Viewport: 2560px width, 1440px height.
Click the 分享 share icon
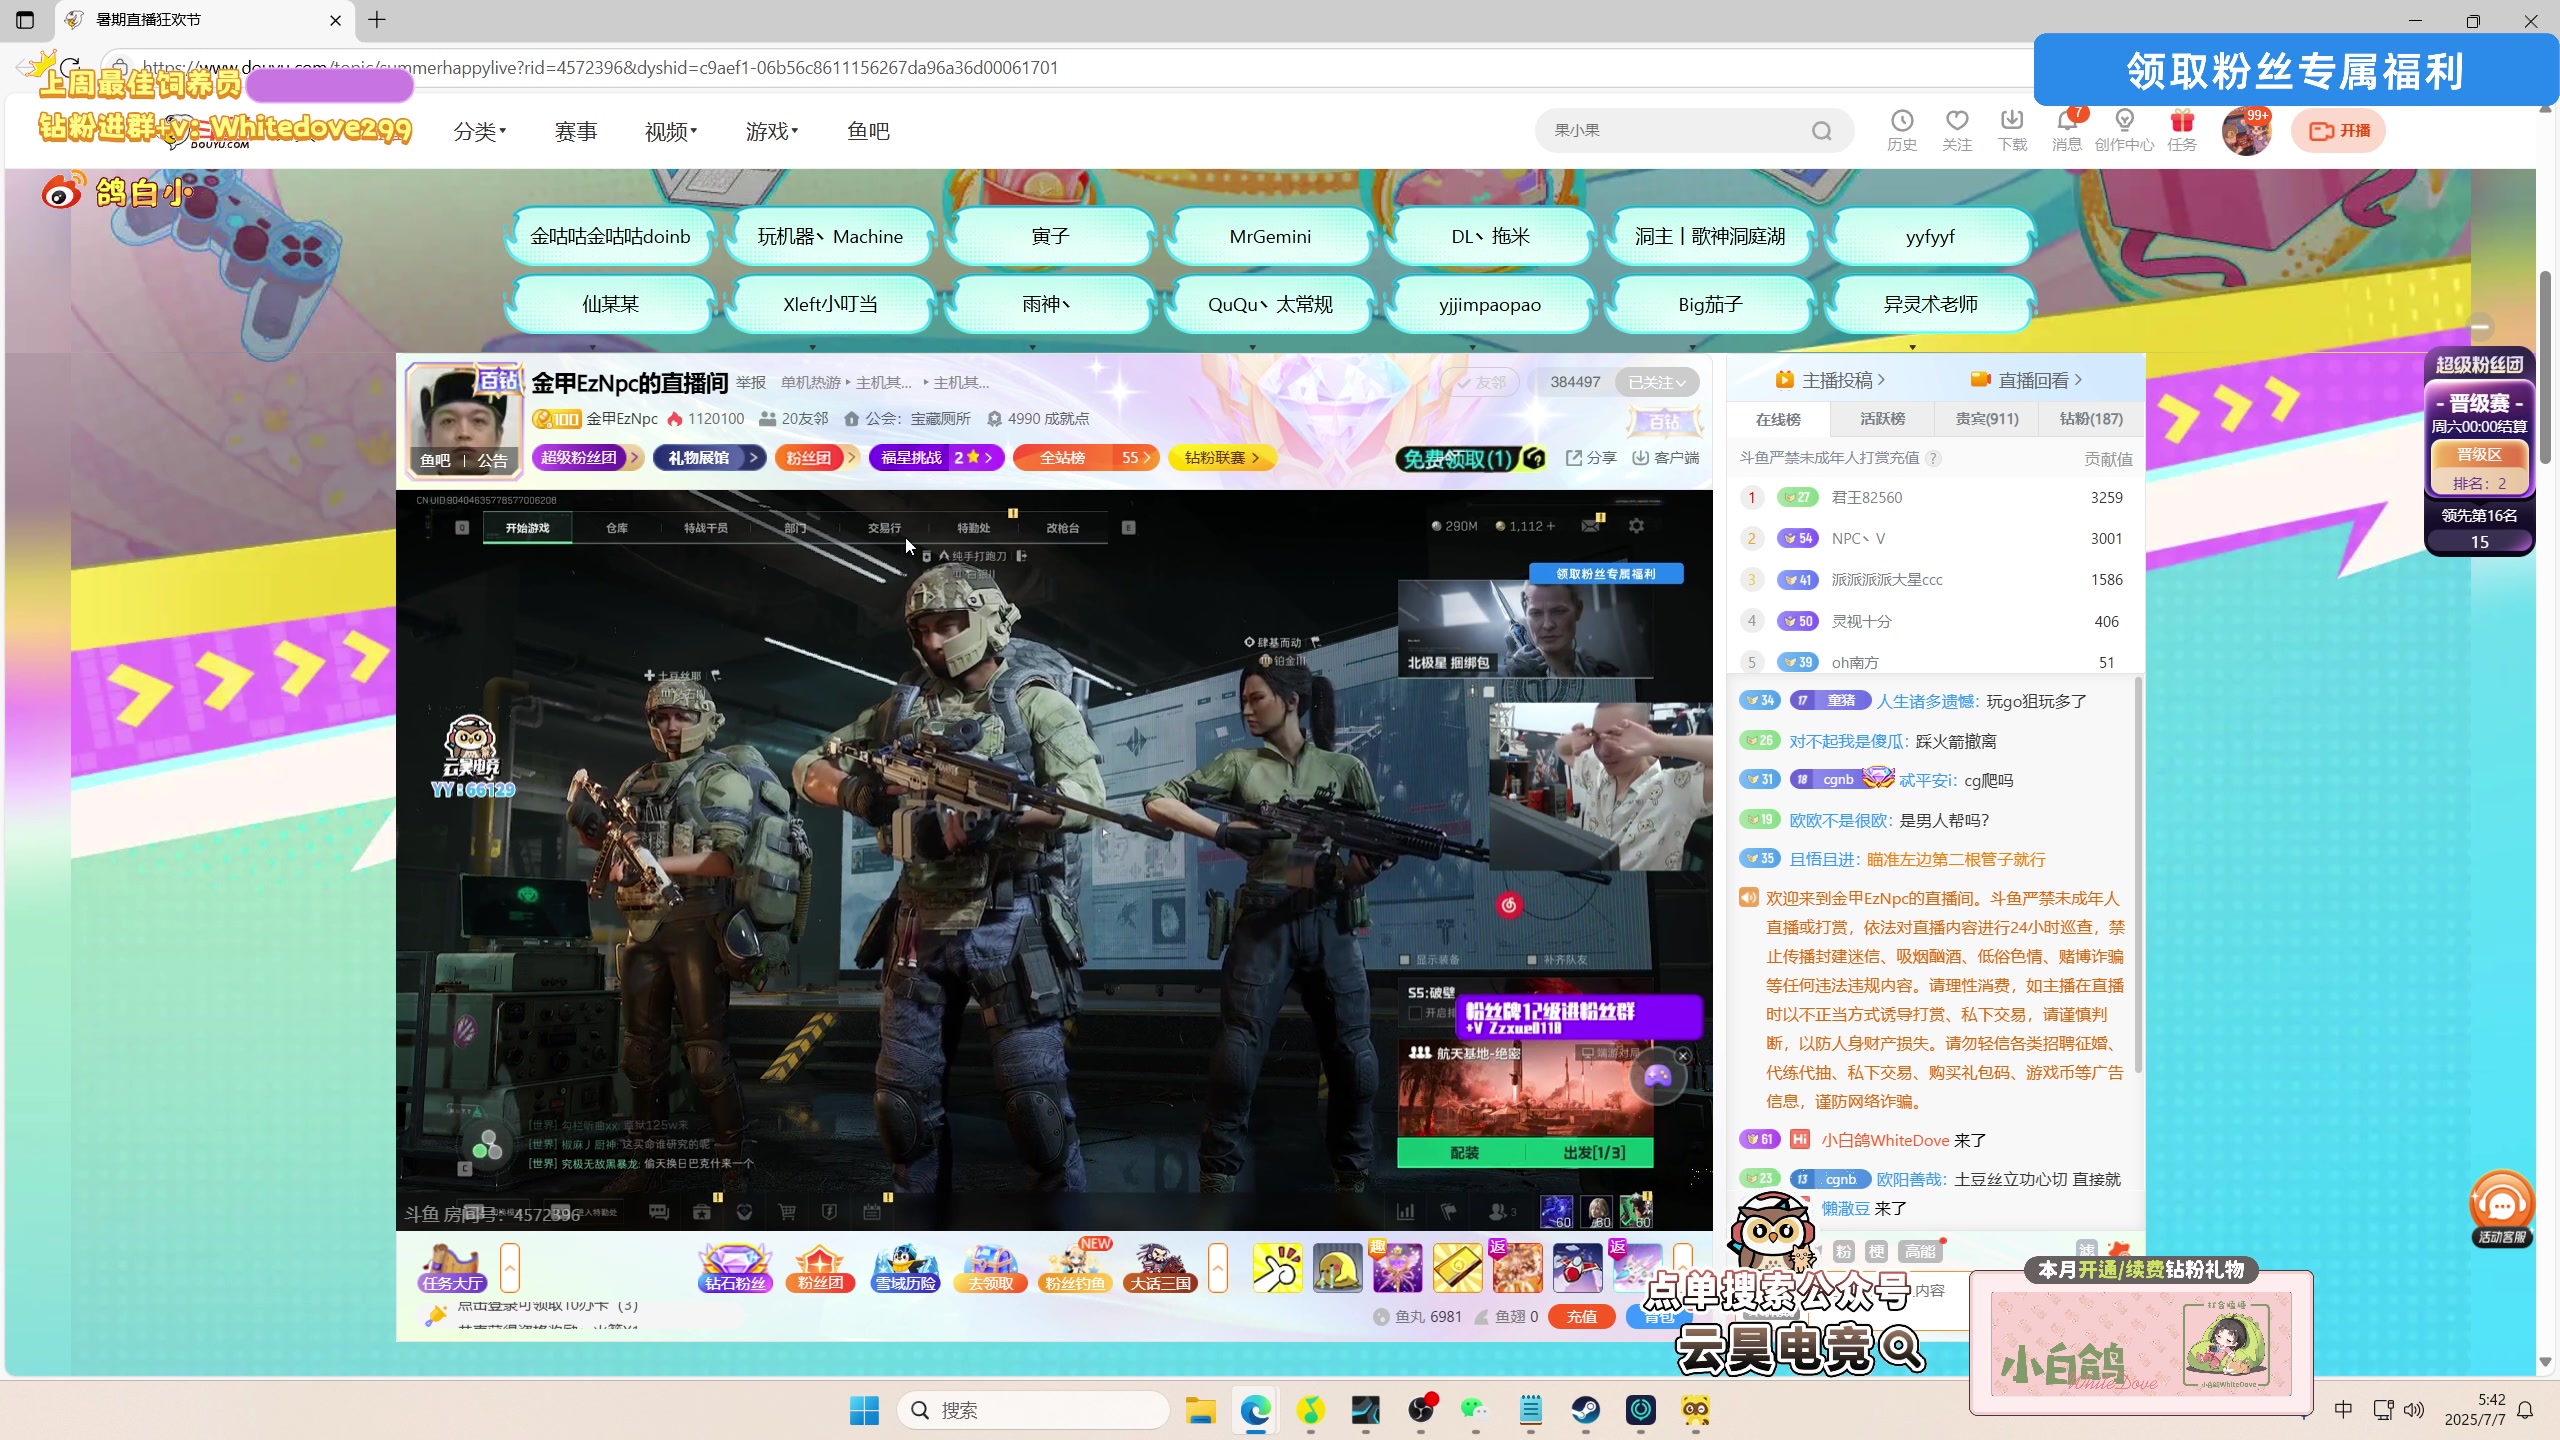(x=1590, y=458)
